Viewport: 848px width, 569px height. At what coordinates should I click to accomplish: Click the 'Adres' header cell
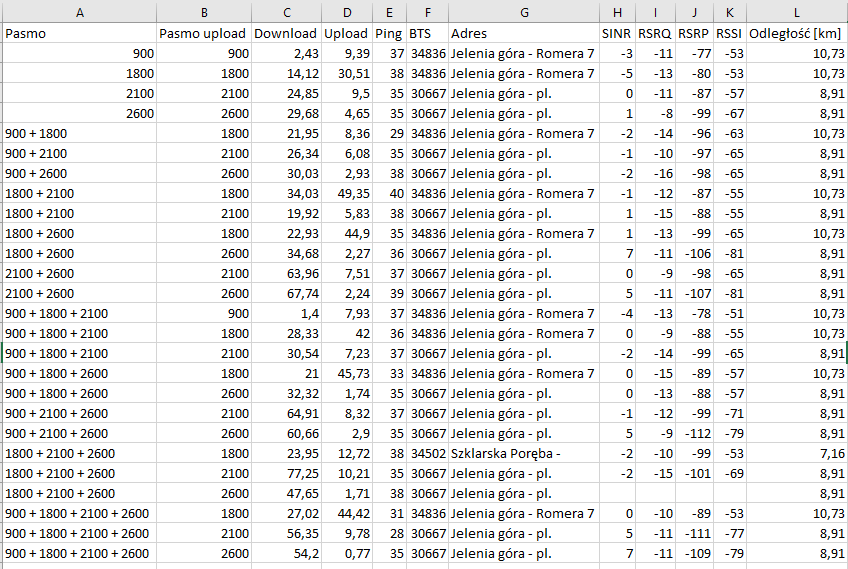click(x=524, y=33)
